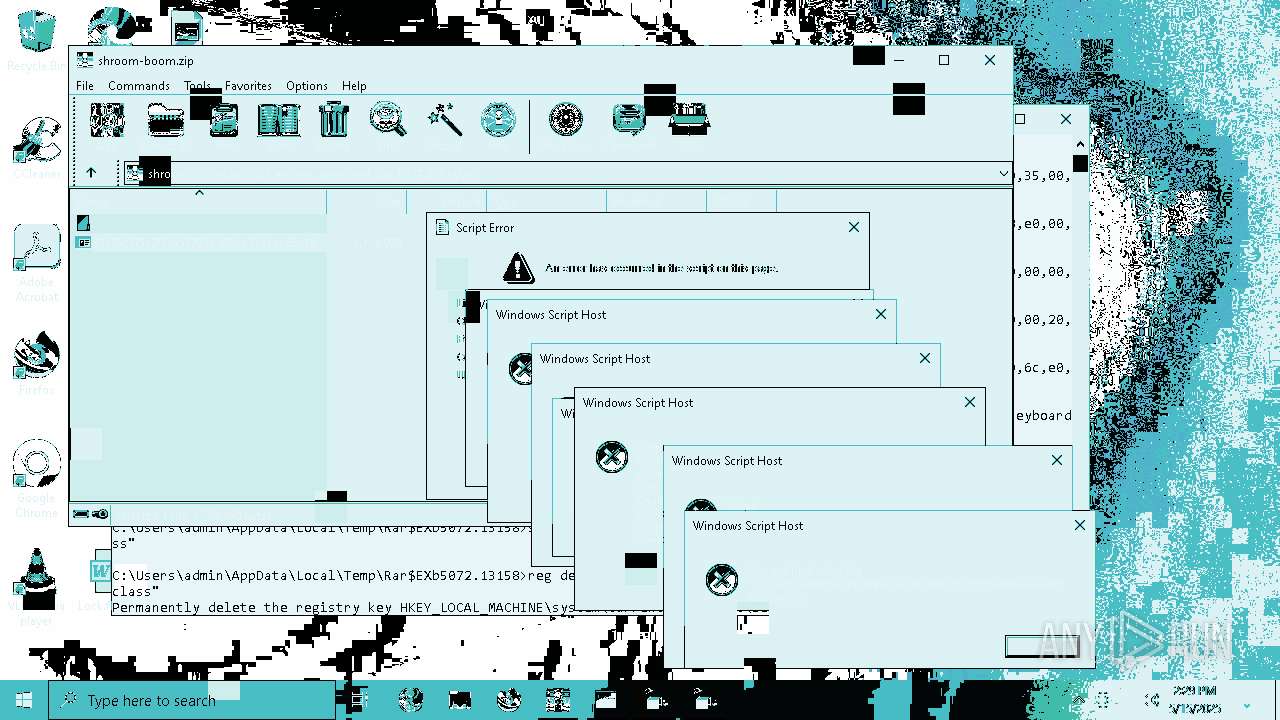Click the background window's vertical scrollbar thumb
This screenshot has width=1280, height=720.
(x=1080, y=164)
